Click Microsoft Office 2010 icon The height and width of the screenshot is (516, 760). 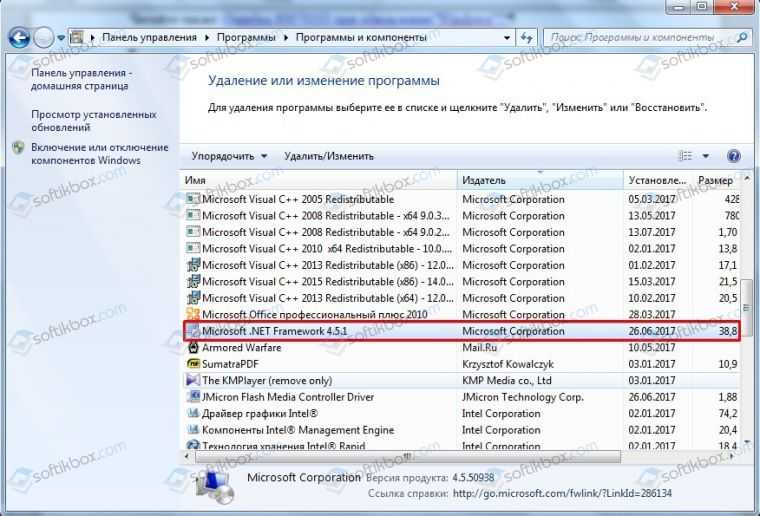(193, 314)
